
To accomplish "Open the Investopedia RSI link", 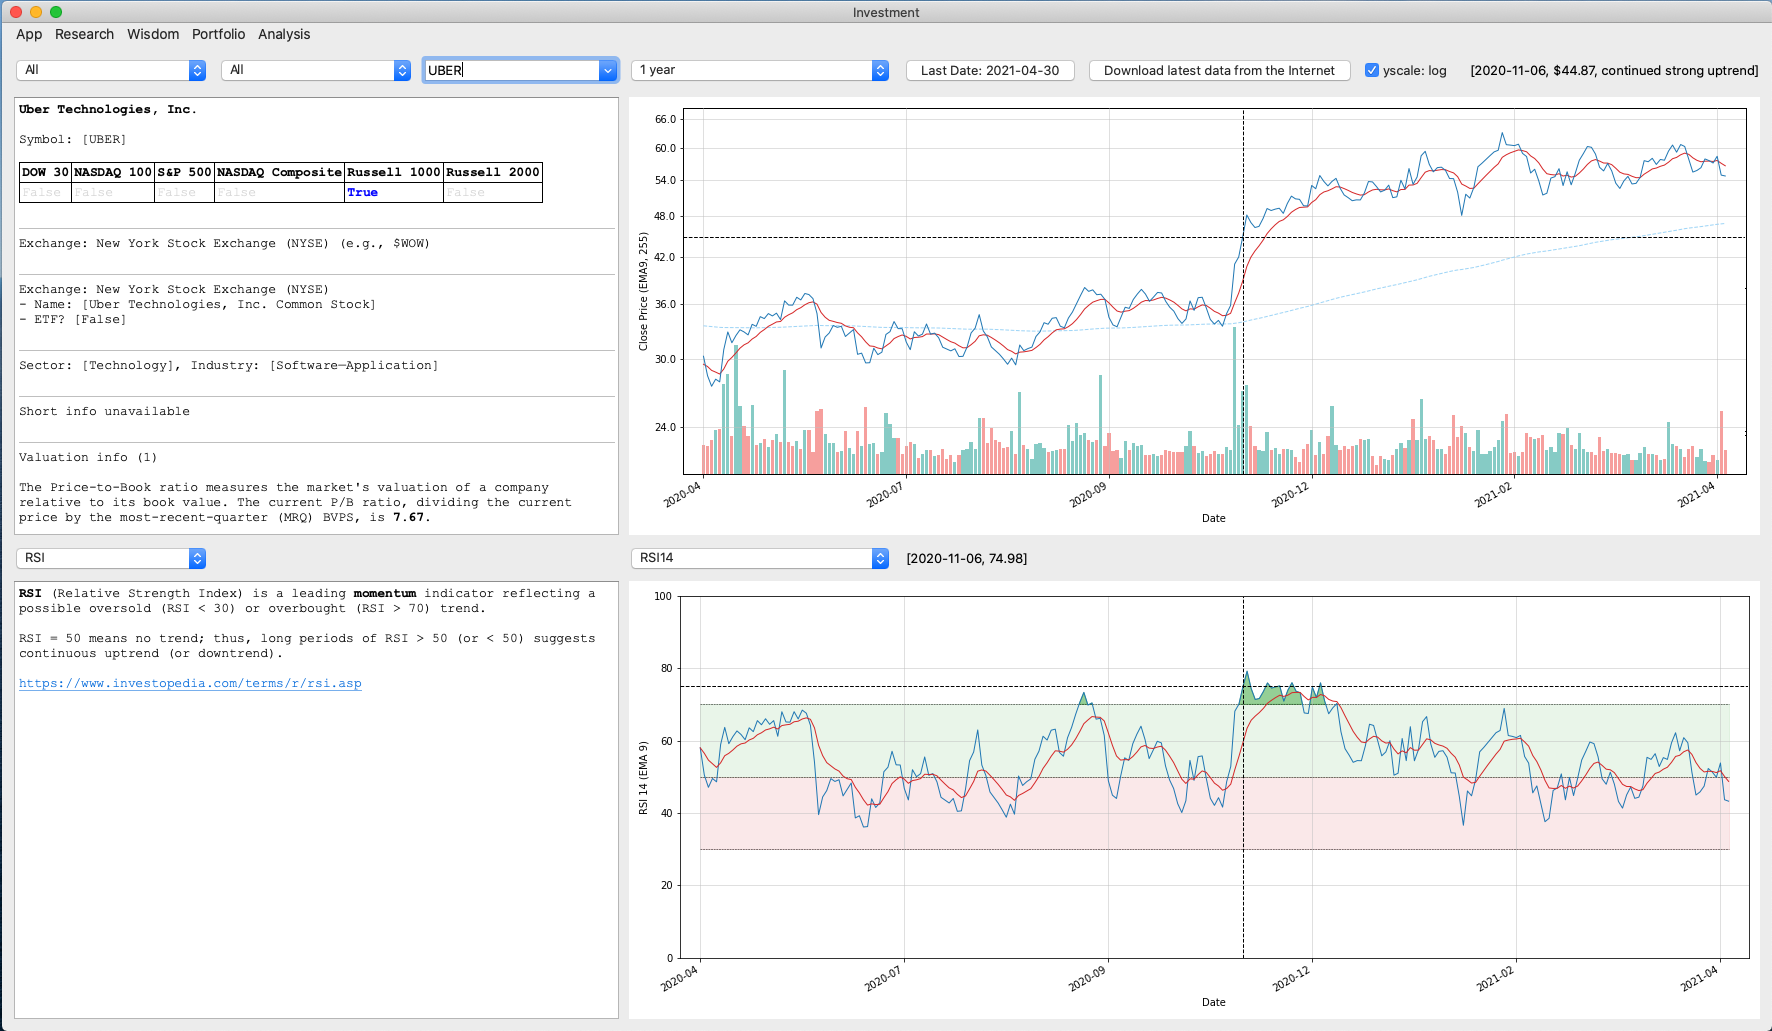I will [x=190, y=684].
